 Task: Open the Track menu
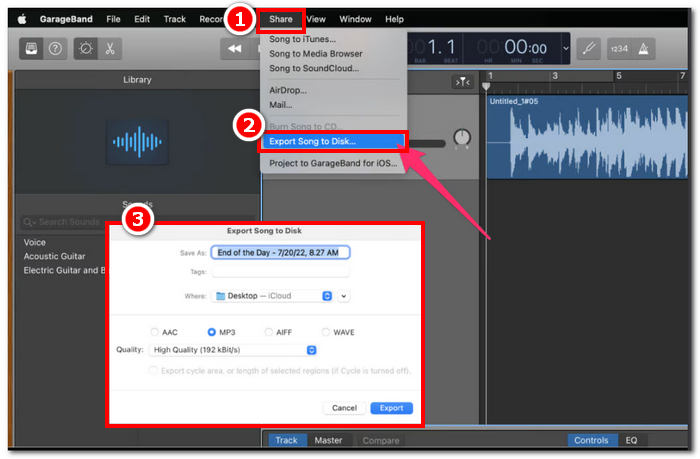[x=175, y=19]
